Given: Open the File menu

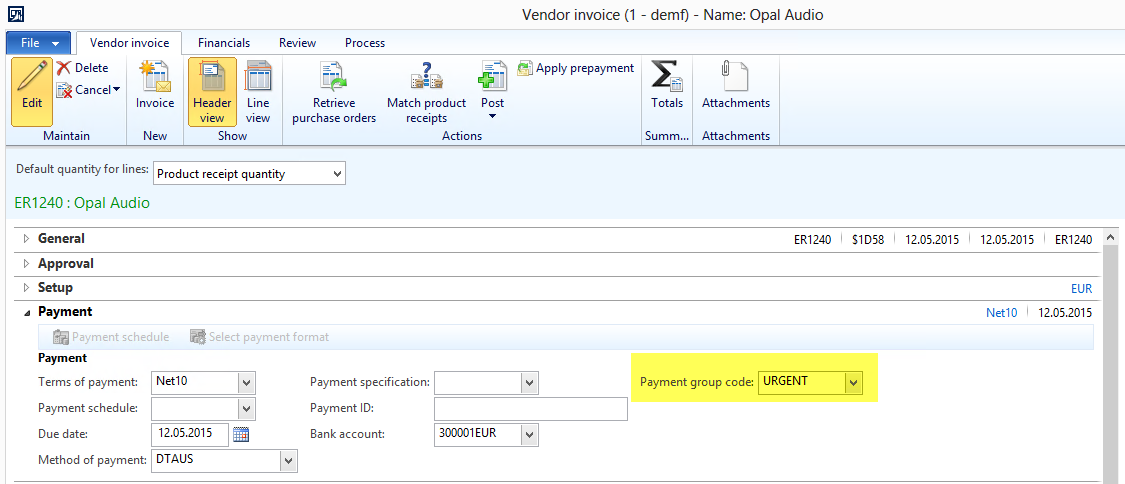Looking at the screenshot, I should (x=39, y=44).
